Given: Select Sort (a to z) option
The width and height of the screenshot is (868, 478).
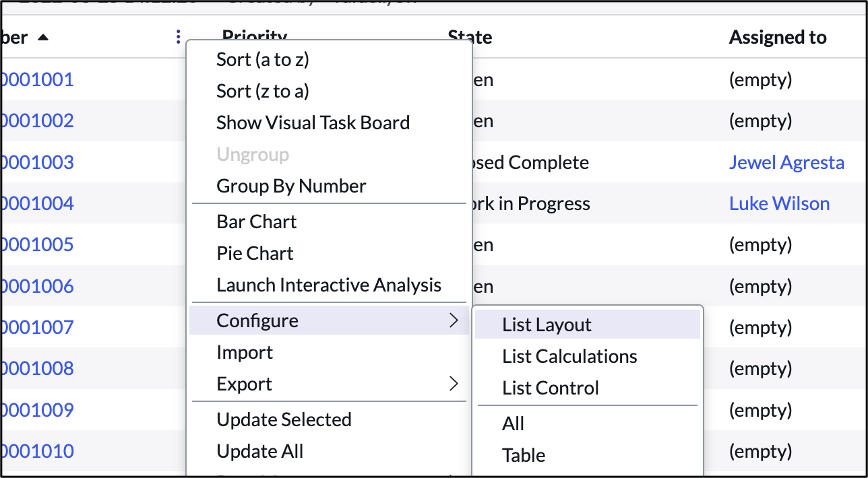Looking at the screenshot, I should [262, 59].
